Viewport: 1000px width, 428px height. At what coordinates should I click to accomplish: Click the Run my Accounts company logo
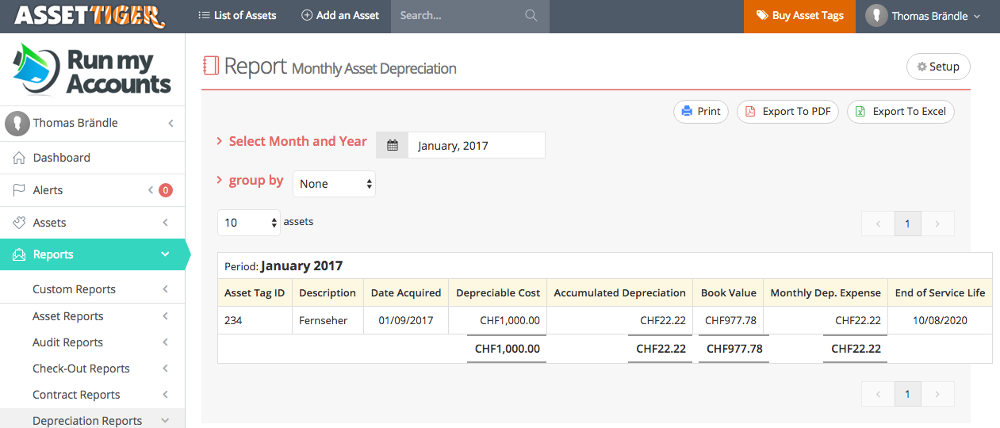tap(92, 70)
